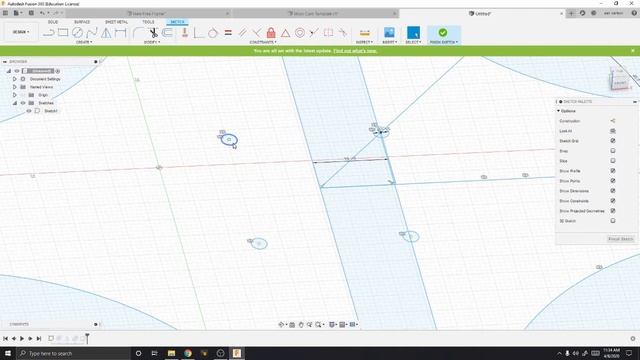Viewport: 640px width, 360px height.
Task: Apply the Equal constraint
Action: [x=228, y=33]
